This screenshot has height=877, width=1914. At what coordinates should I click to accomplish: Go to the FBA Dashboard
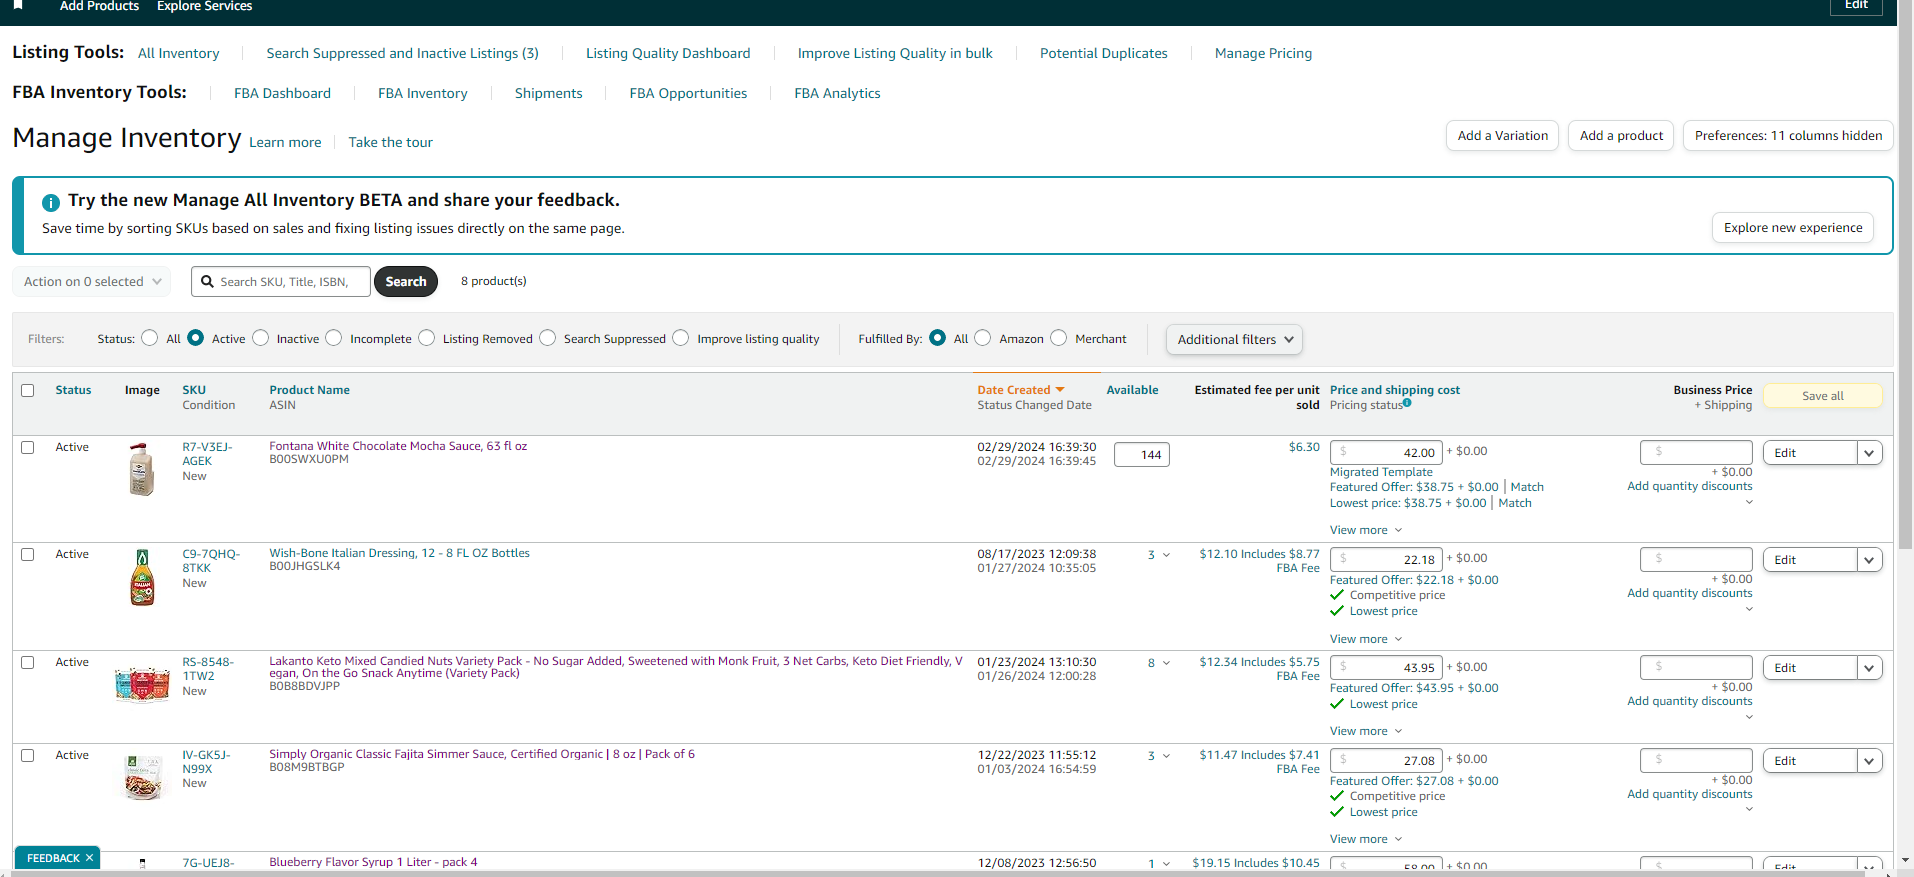tap(282, 94)
